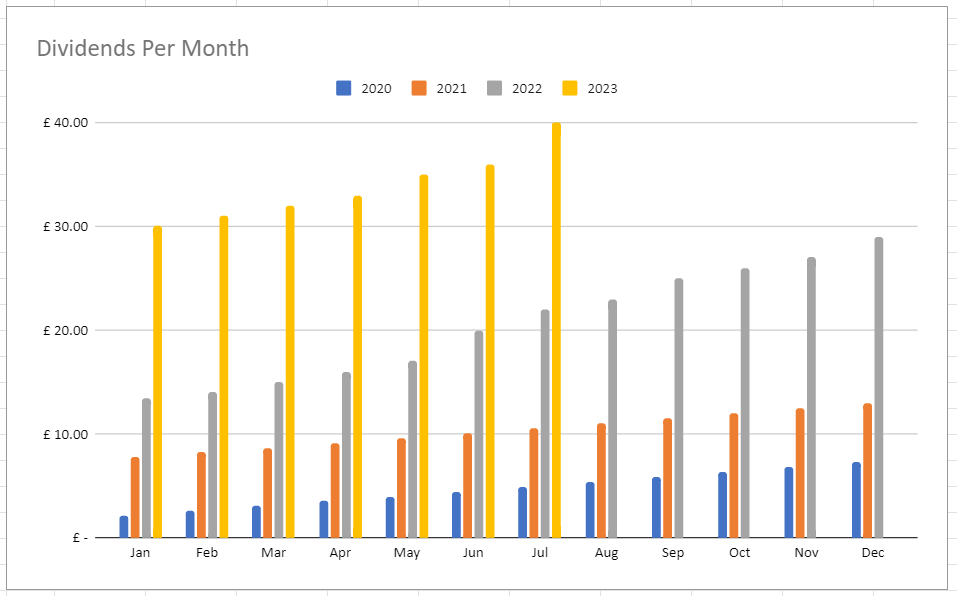
Task: Select the gray 2022 bar for June
Action: (x=479, y=434)
